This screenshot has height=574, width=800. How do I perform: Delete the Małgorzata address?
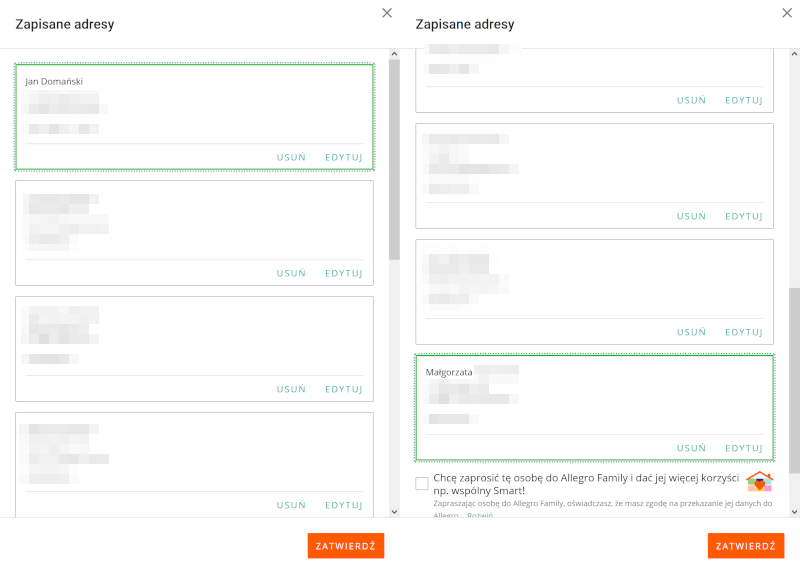tap(691, 448)
